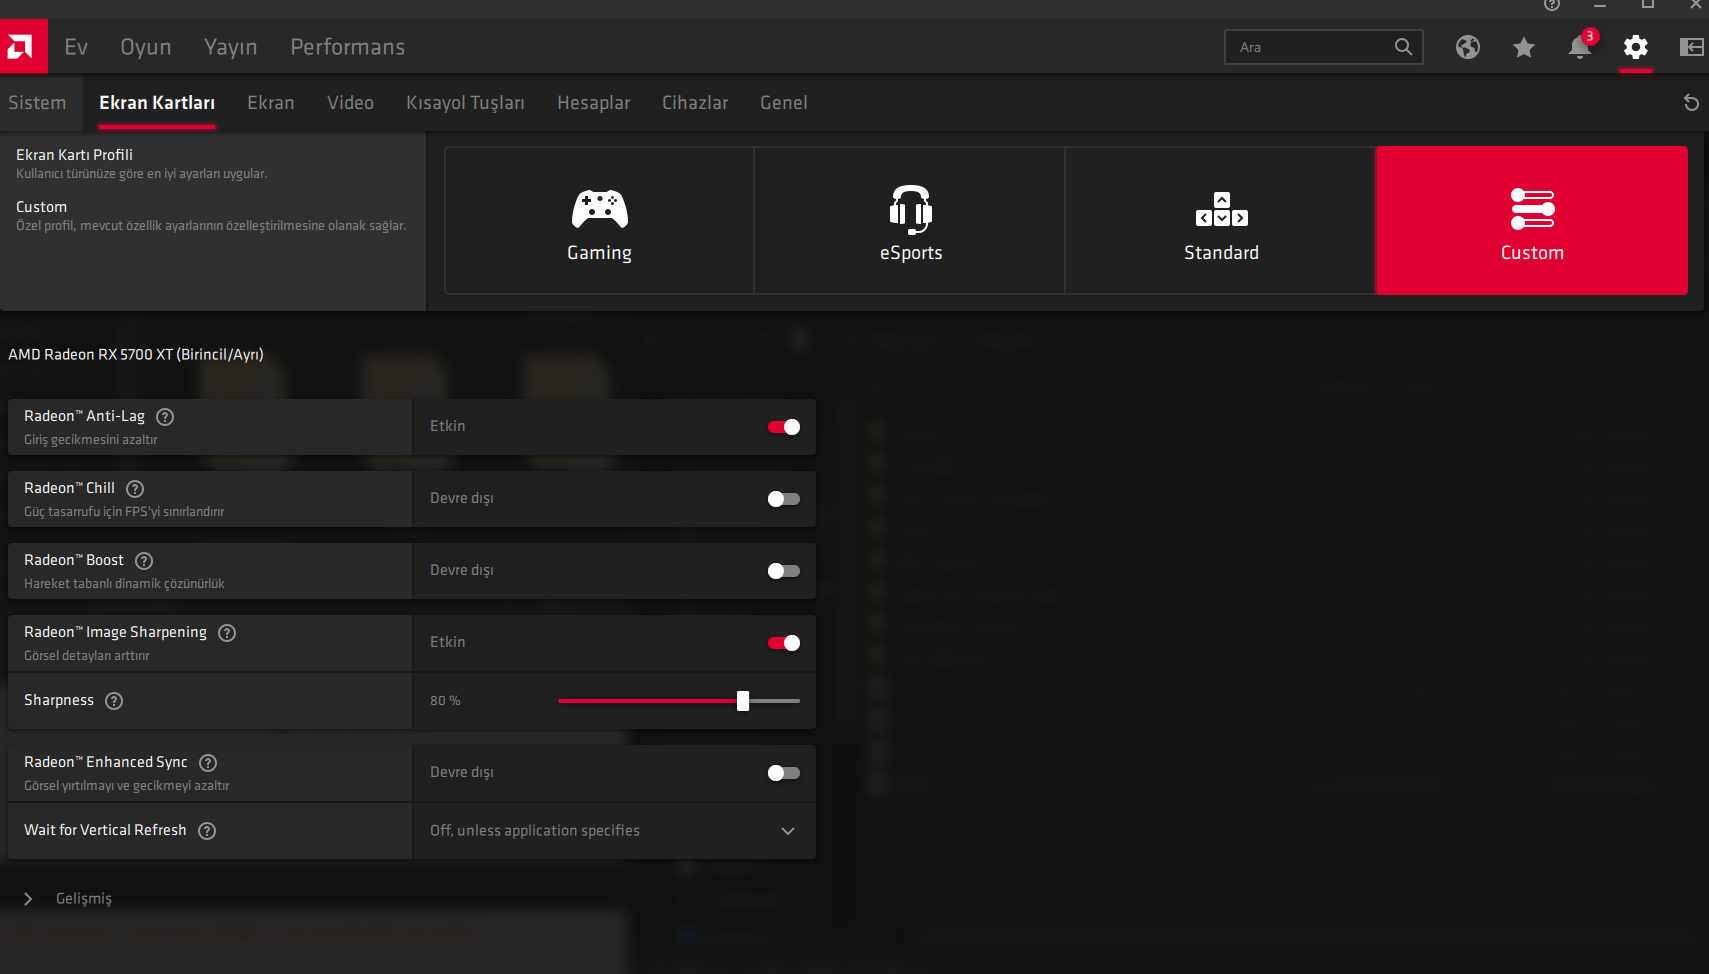Toggle sidebar panel icon

pyautogui.click(x=1692, y=47)
